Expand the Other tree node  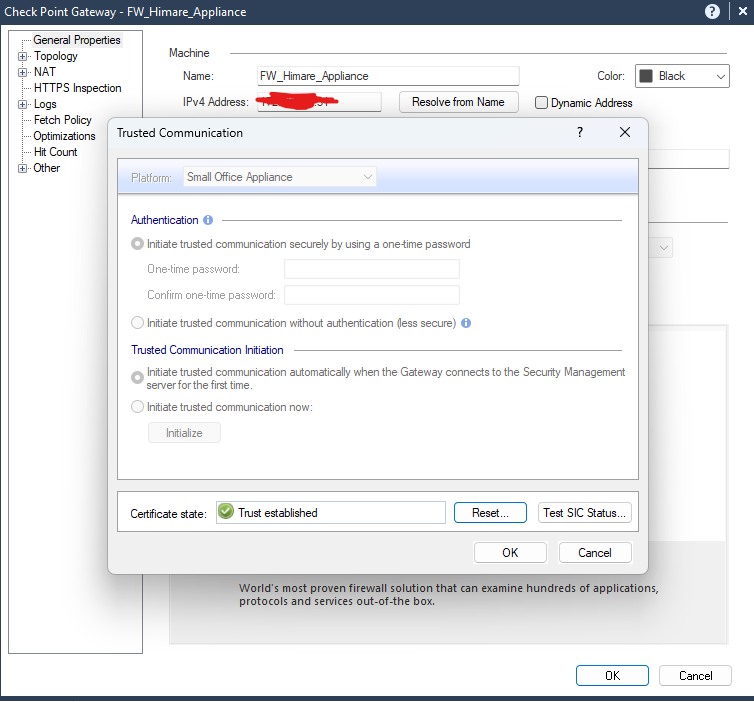(22, 168)
